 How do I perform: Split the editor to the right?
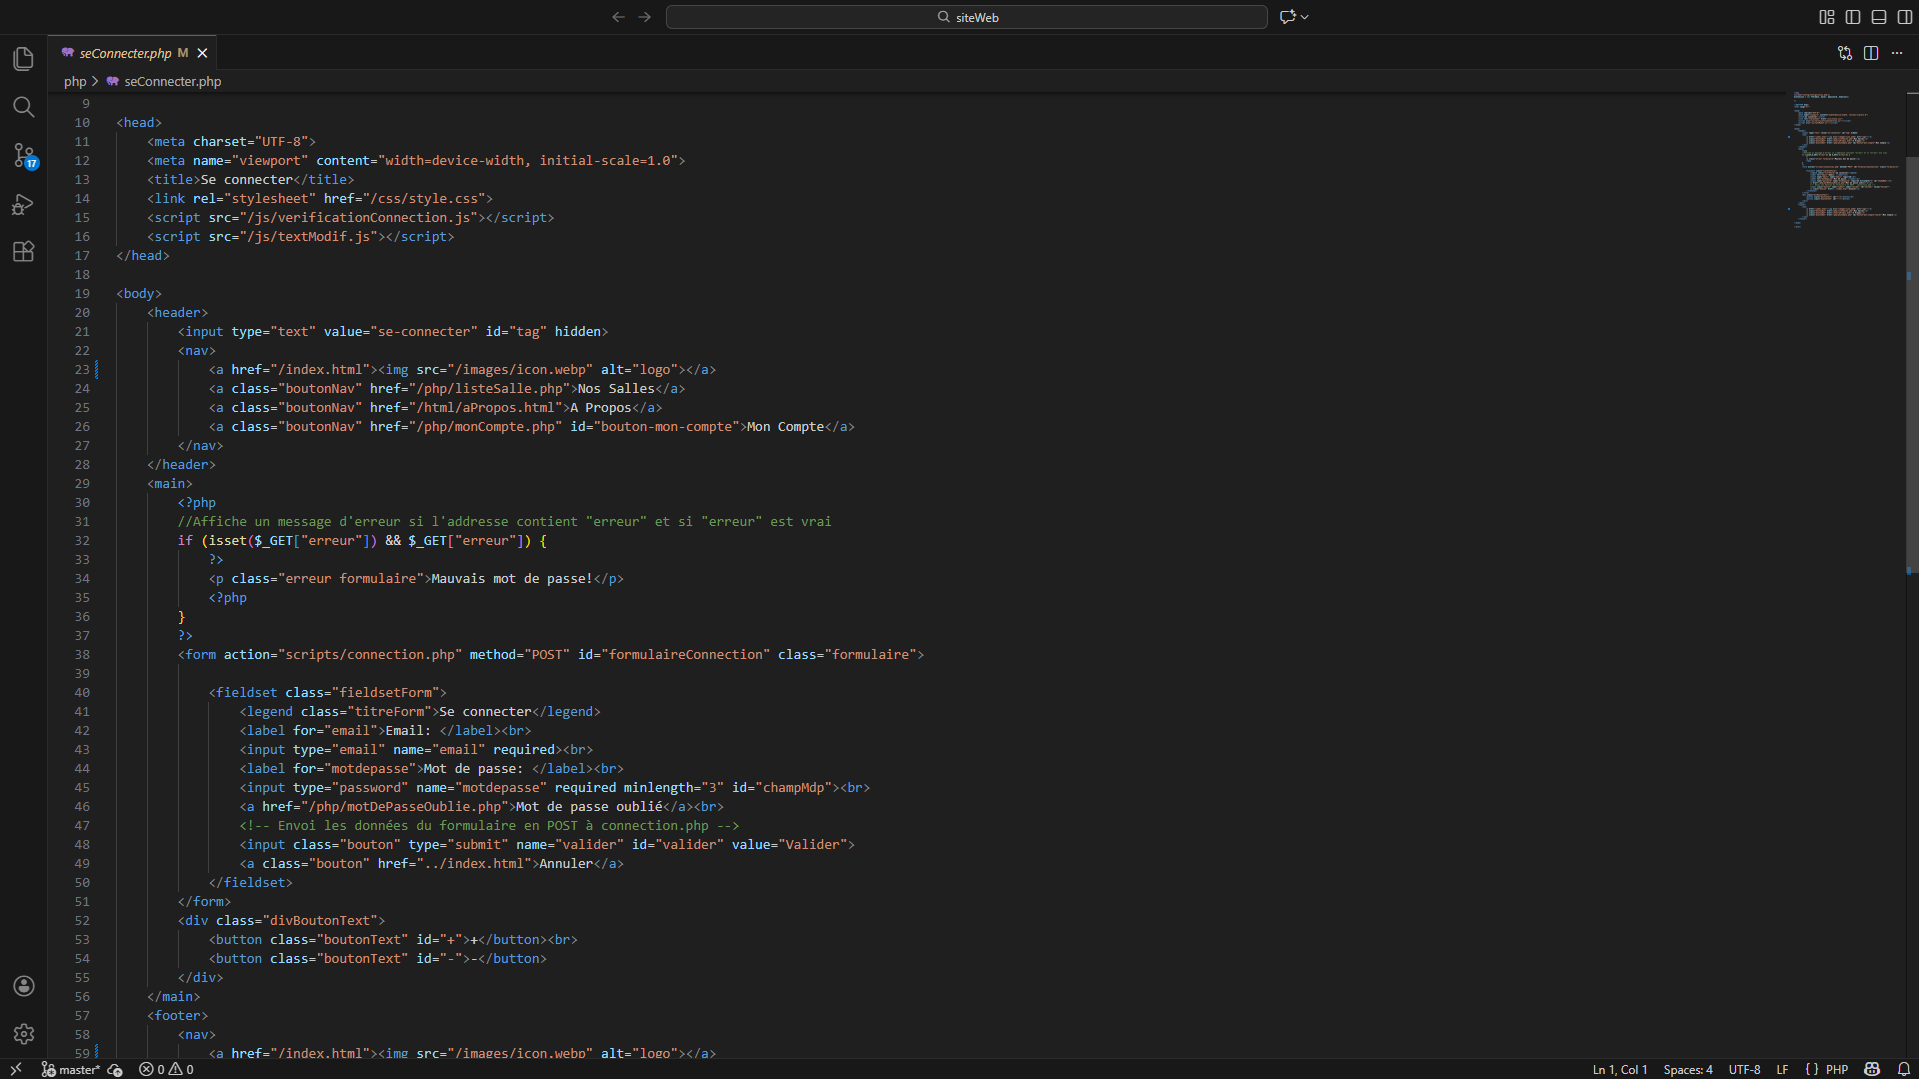pos(1871,53)
